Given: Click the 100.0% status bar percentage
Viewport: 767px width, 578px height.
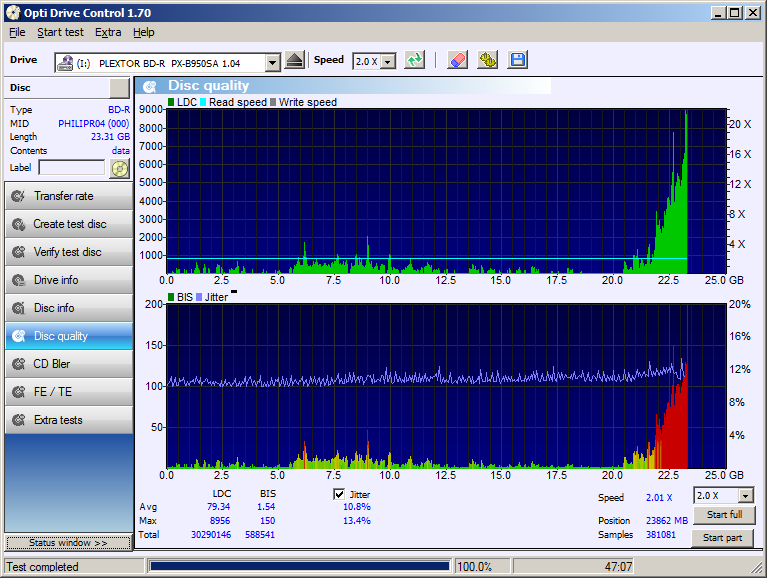Looking at the screenshot, I should pos(474,567).
